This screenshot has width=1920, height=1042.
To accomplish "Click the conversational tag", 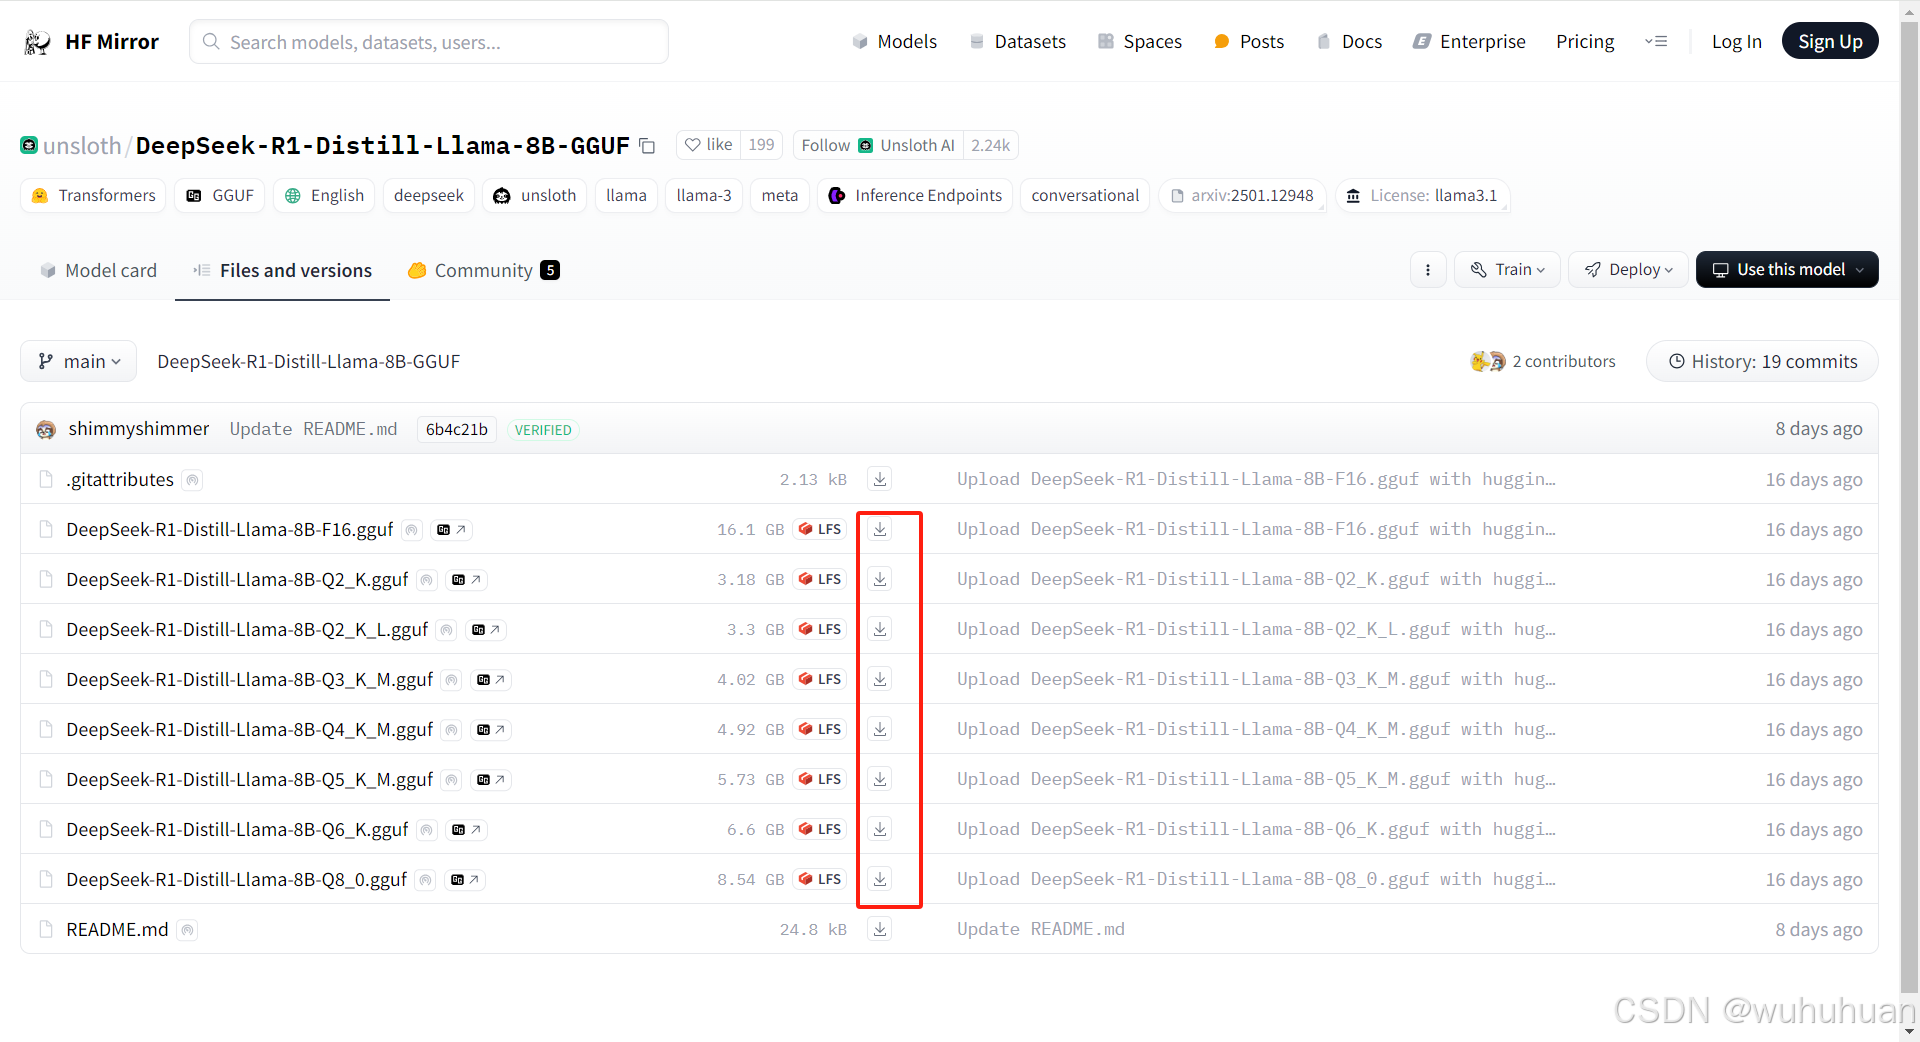I will coord(1085,195).
